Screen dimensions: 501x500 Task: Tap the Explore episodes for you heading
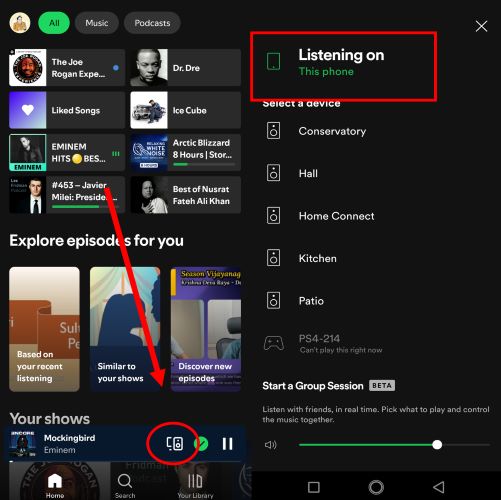96,241
